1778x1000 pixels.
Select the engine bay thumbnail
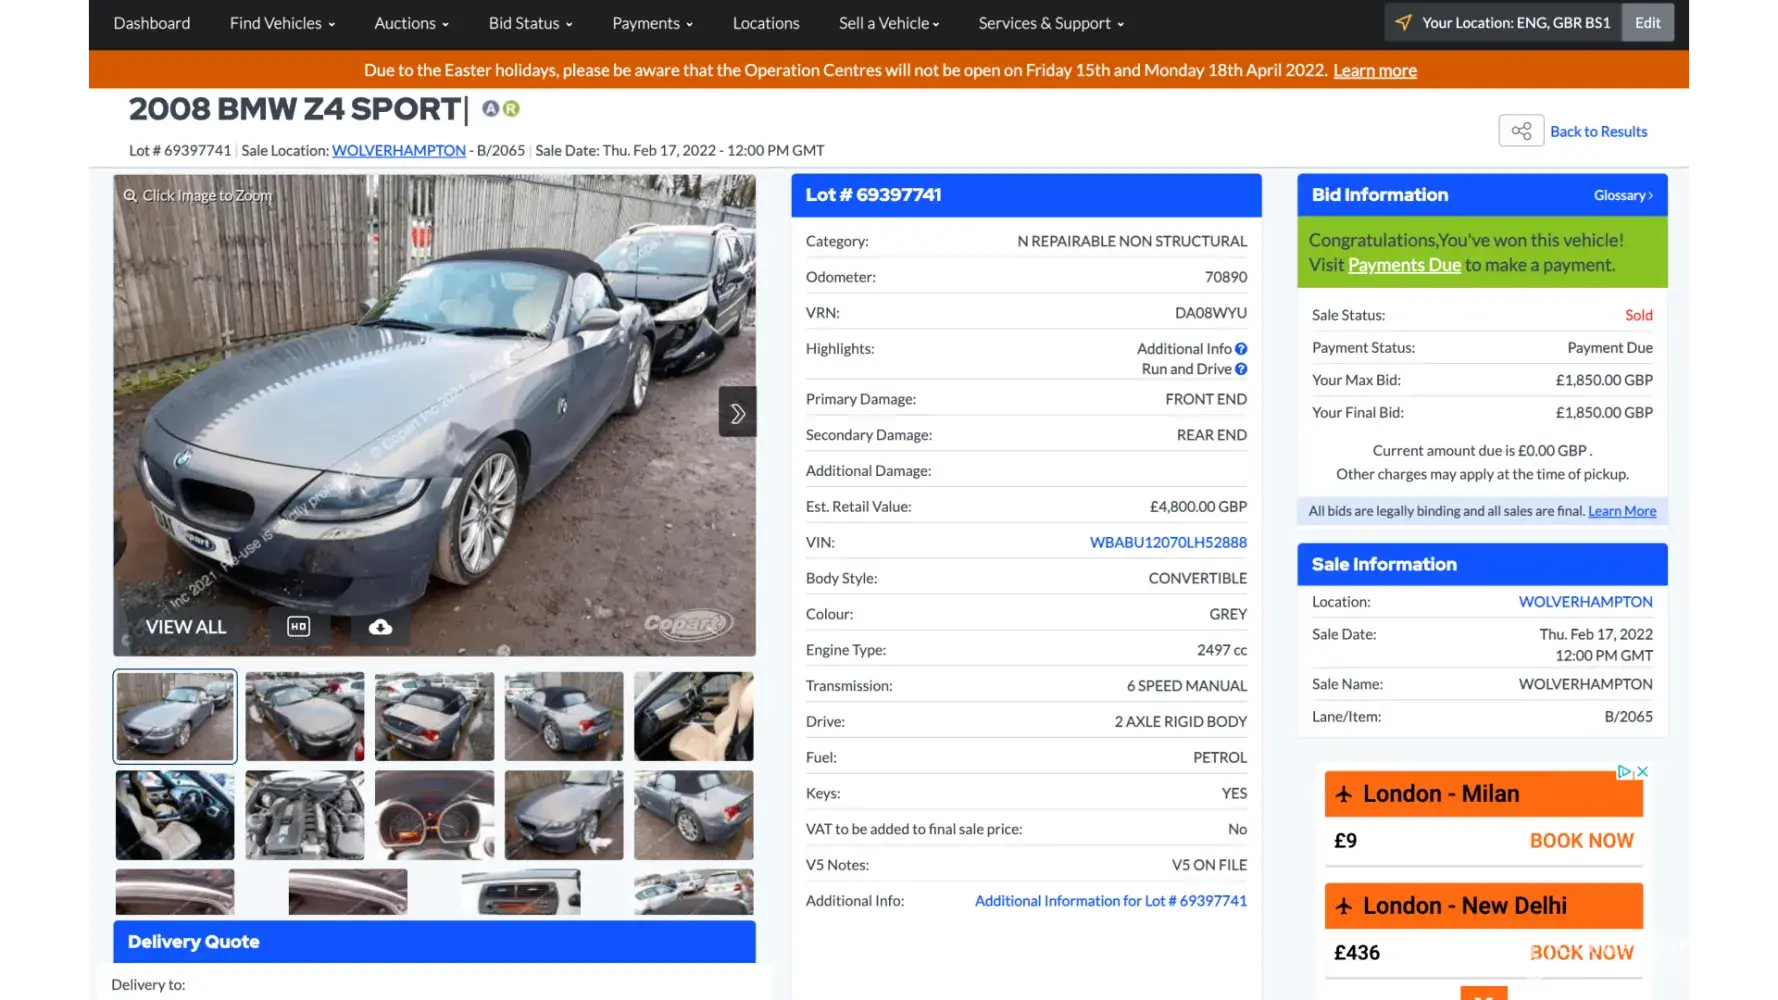305,815
